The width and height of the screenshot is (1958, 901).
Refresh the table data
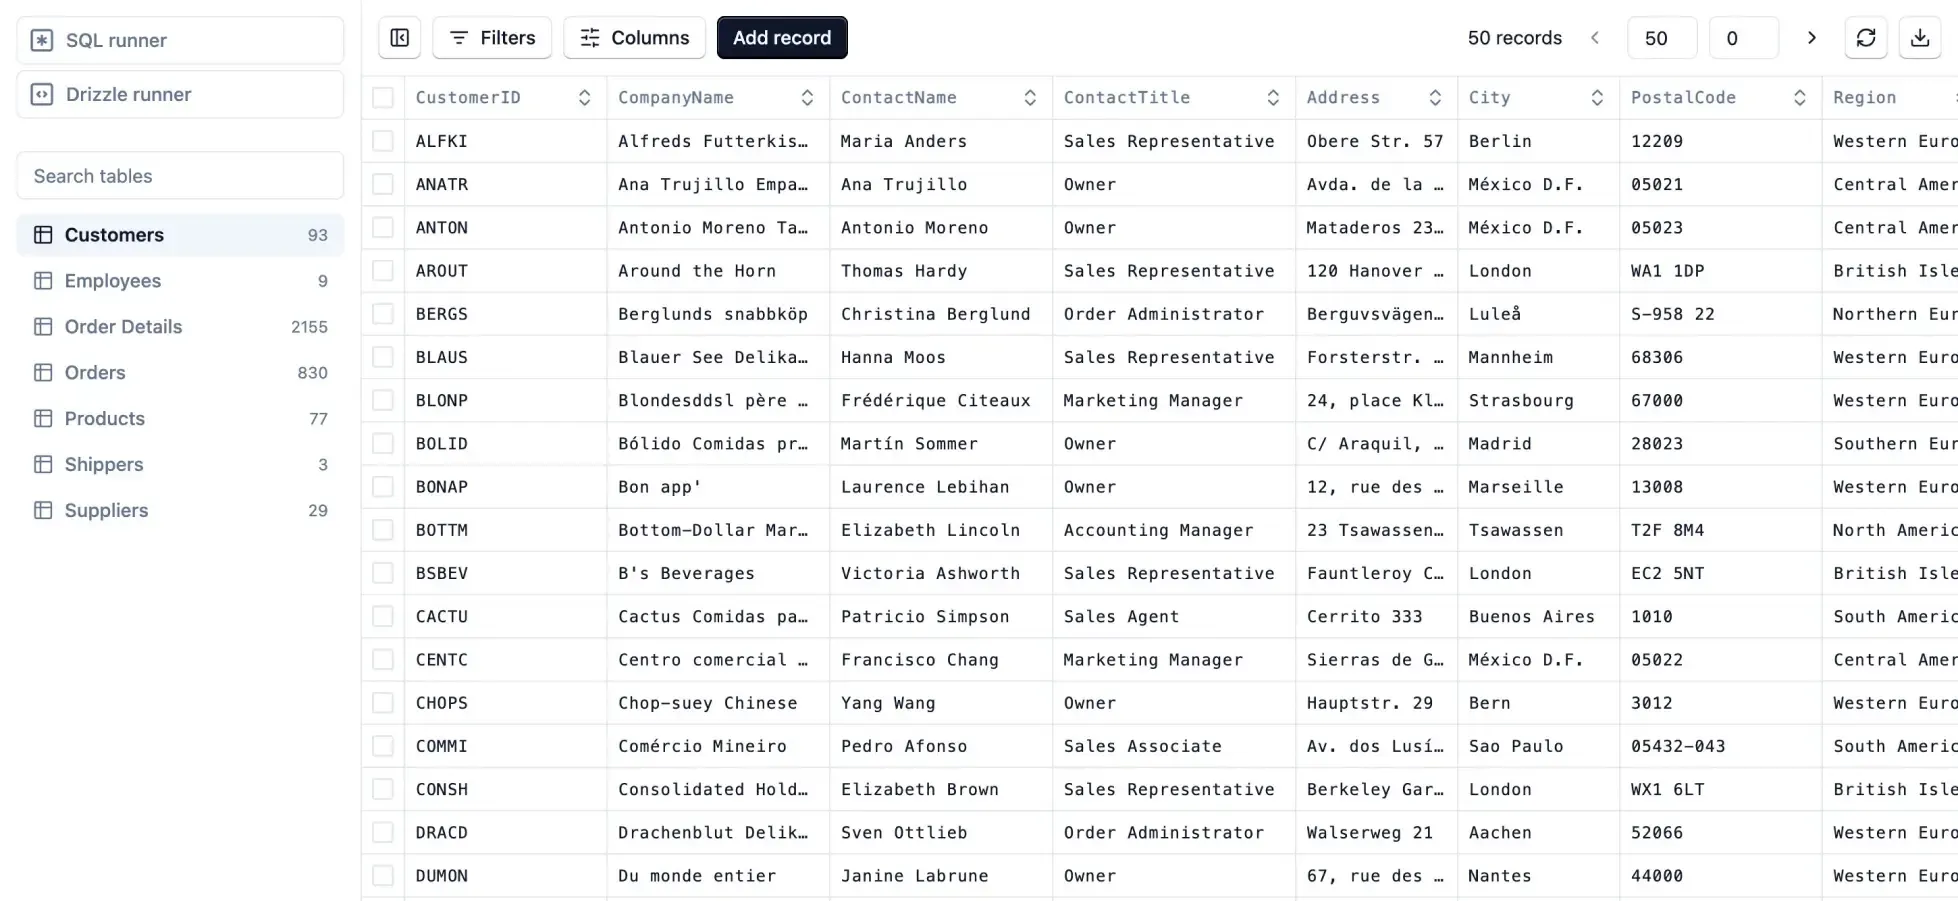tap(1866, 37)
